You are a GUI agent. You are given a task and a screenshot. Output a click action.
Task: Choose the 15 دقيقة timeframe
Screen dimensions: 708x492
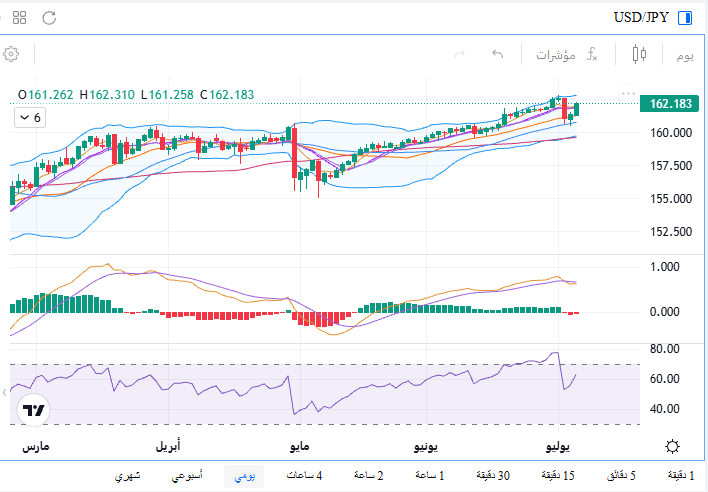558,475
